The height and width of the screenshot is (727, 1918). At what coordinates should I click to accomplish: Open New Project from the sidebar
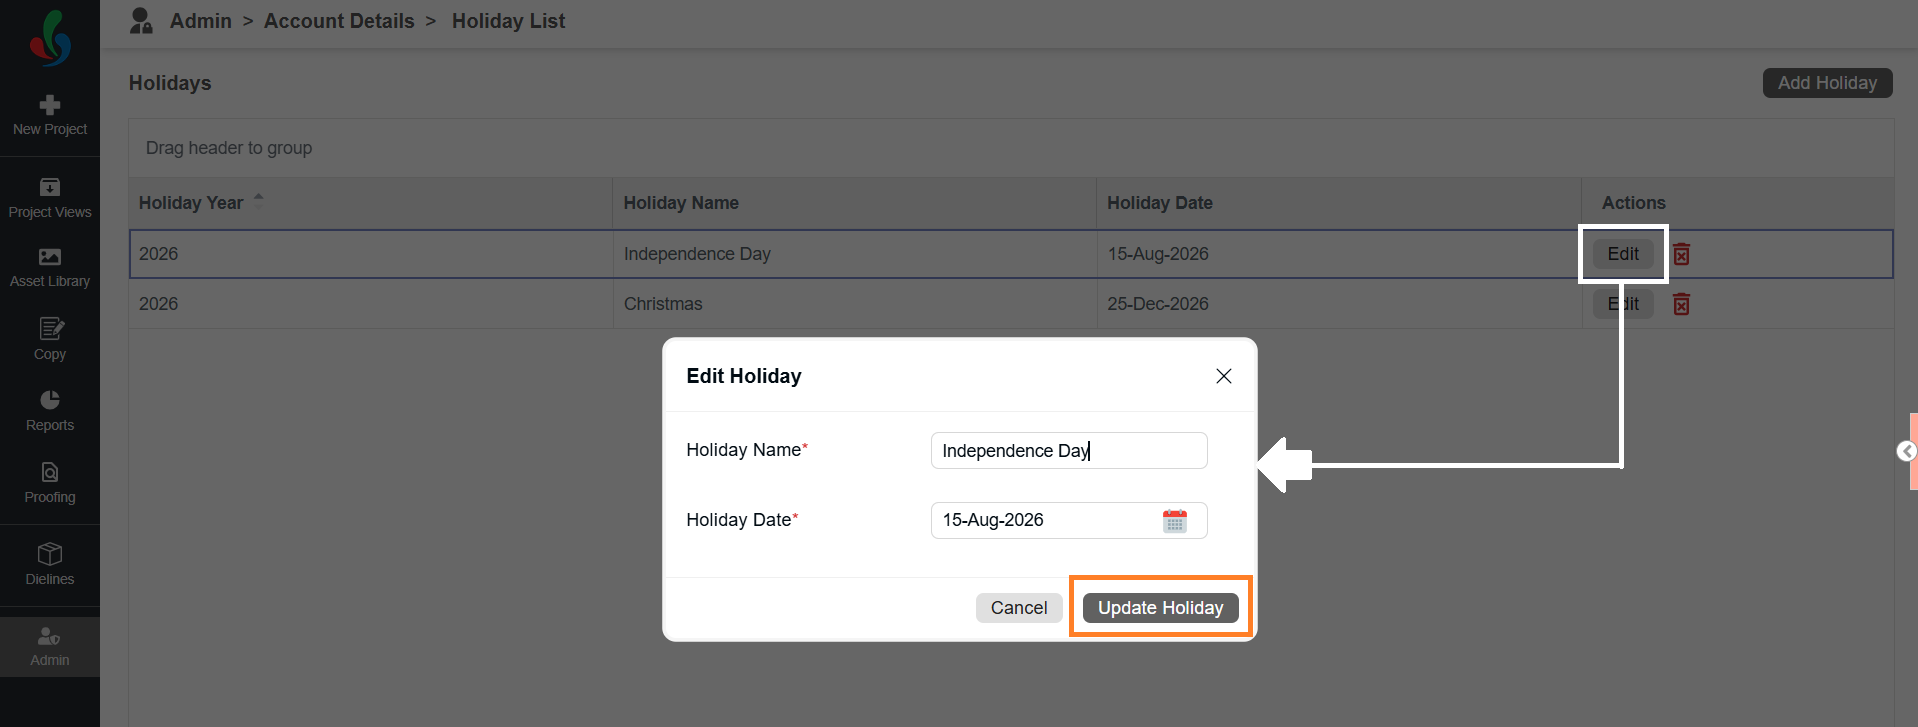[50, 115]
